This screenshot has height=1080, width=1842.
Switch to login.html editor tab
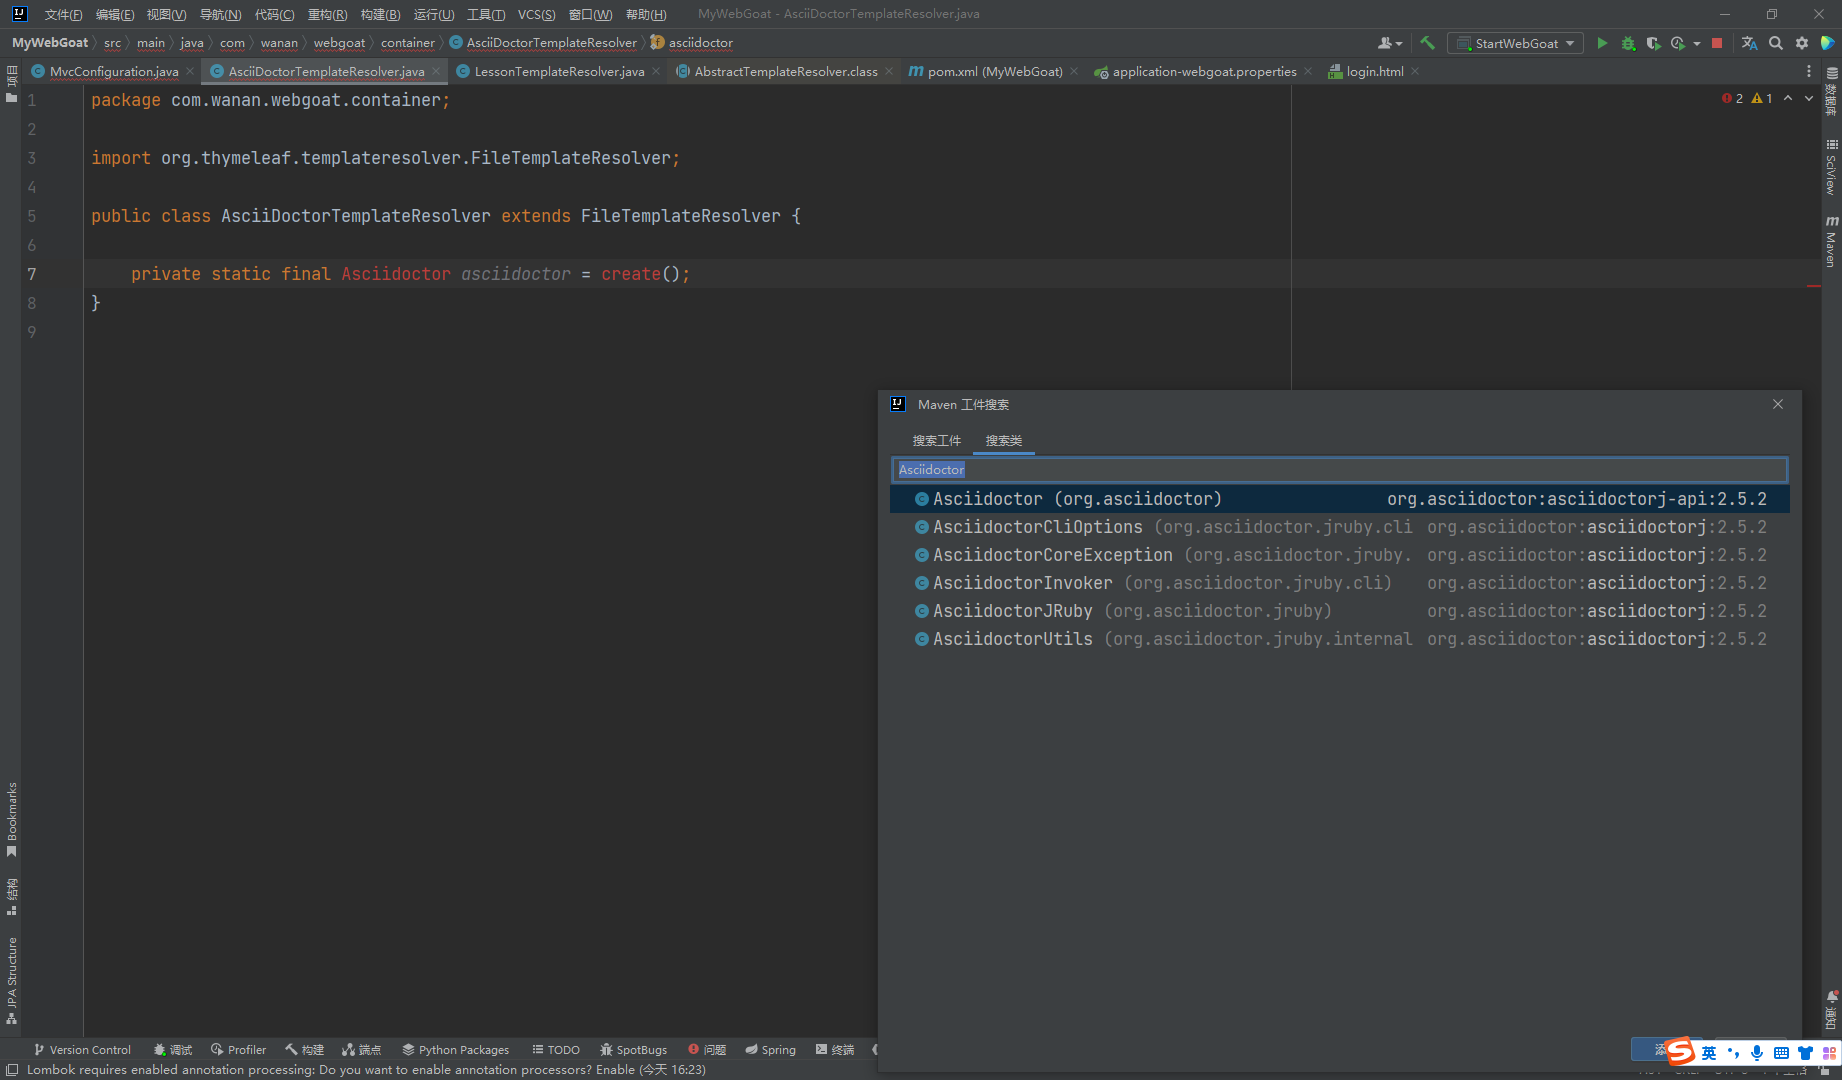point(1375,71)
